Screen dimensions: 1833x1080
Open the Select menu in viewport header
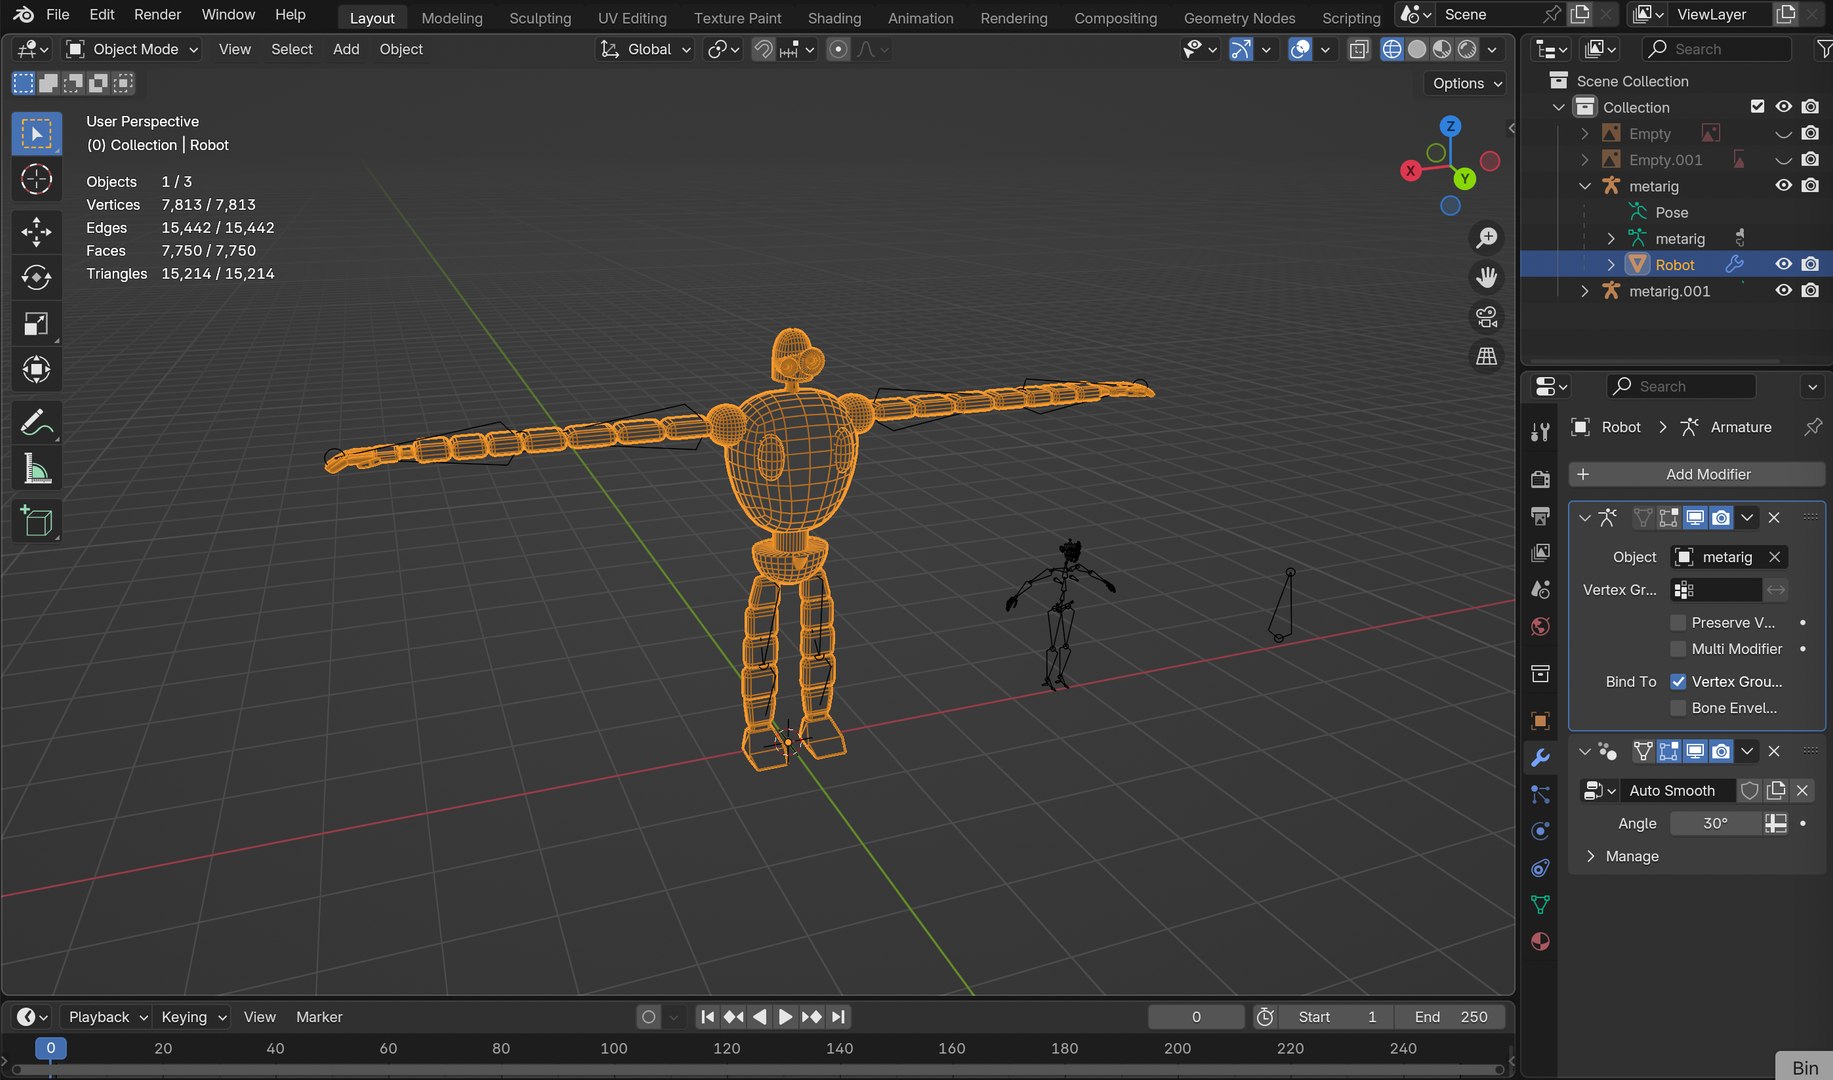tap(292, 49)
